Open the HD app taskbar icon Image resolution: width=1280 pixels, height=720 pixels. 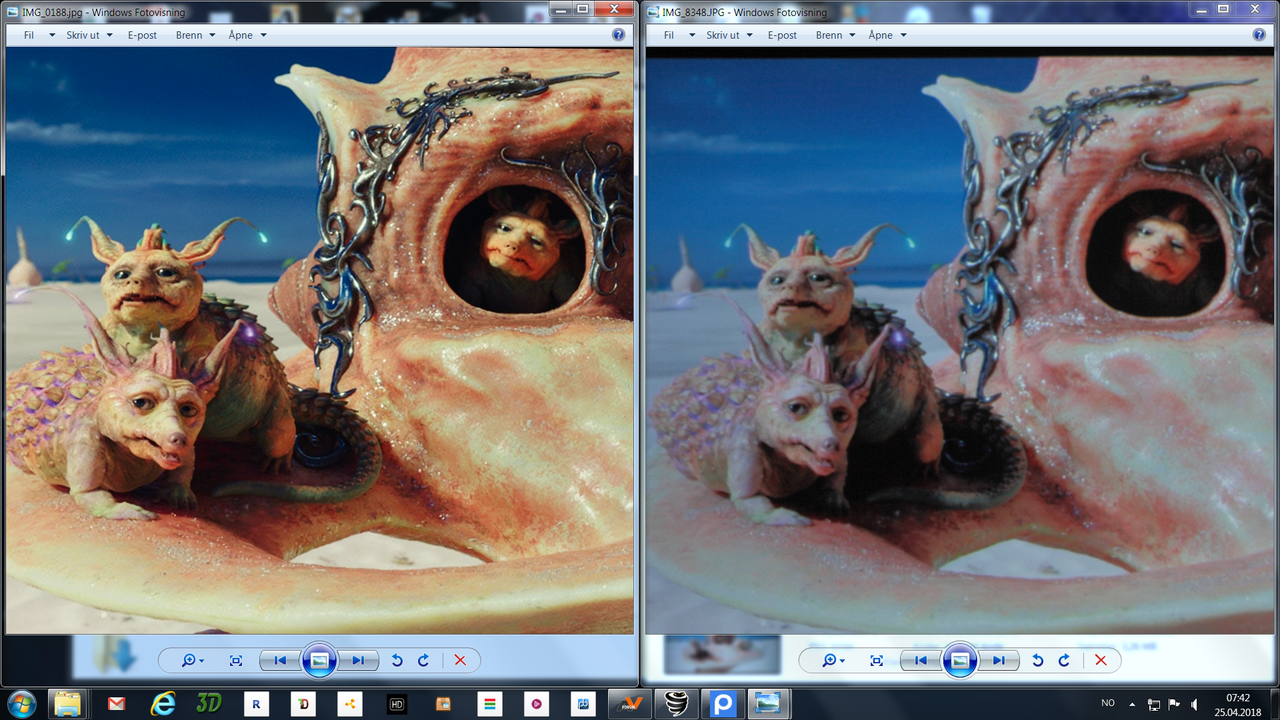click(x=397, y=703)
